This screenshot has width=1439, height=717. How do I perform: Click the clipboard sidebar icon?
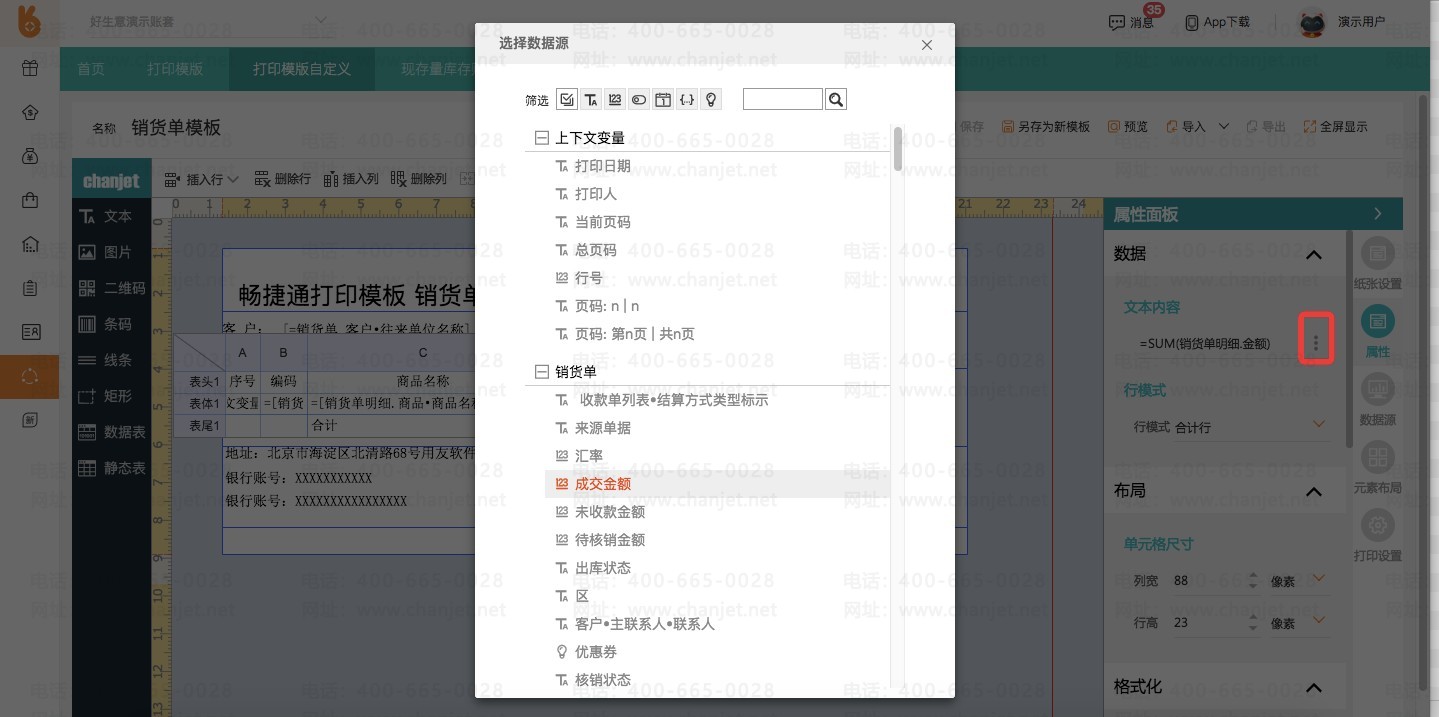tap(29, 288)
